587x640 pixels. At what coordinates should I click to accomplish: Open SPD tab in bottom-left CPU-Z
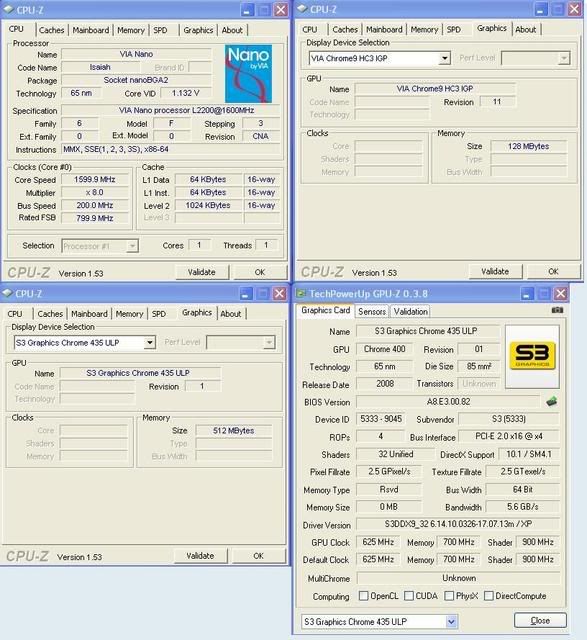pos(159,314)
